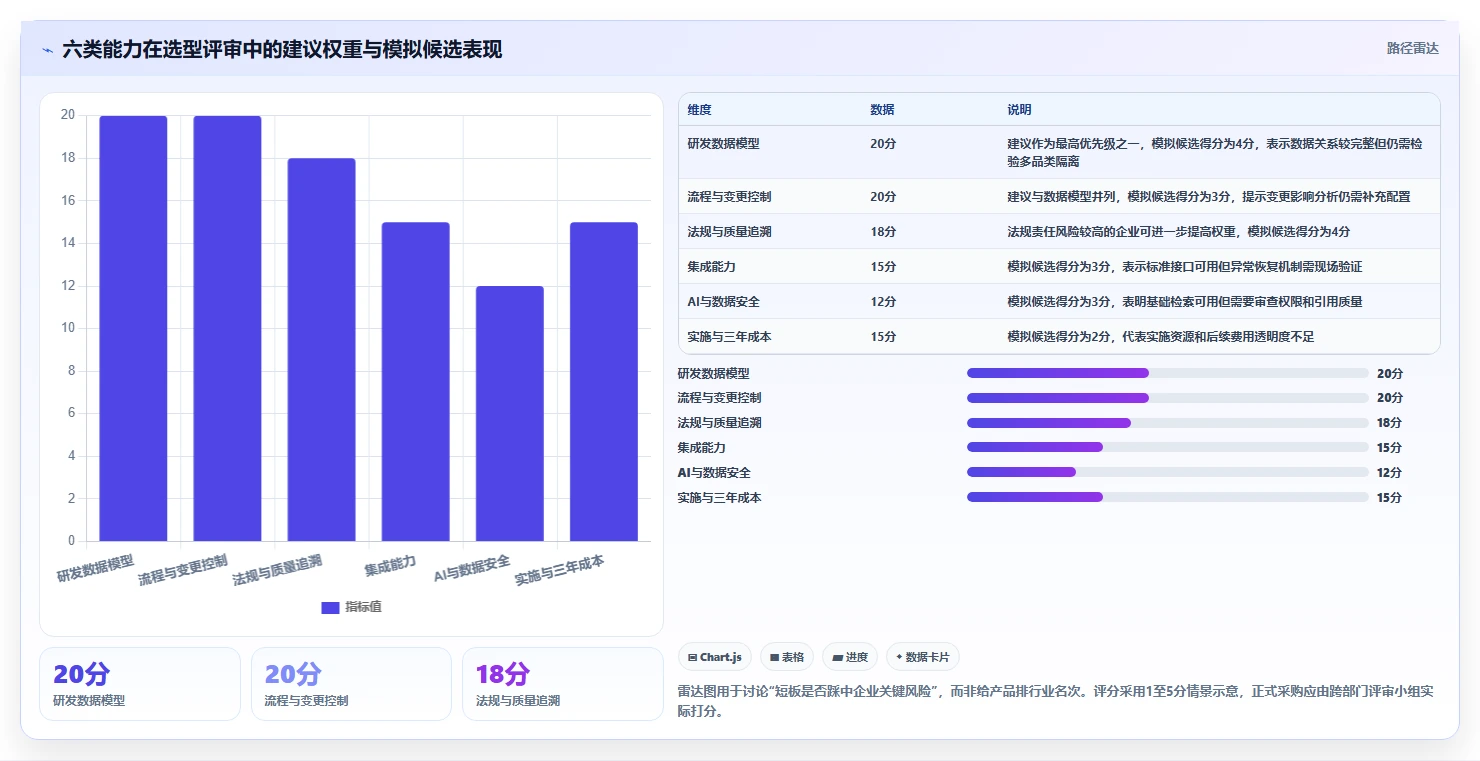Click the 法规与质量追溯 progress bar
Viewport: 1480px width, 761px height.
pyautogui.click(x=1168, y=423)
